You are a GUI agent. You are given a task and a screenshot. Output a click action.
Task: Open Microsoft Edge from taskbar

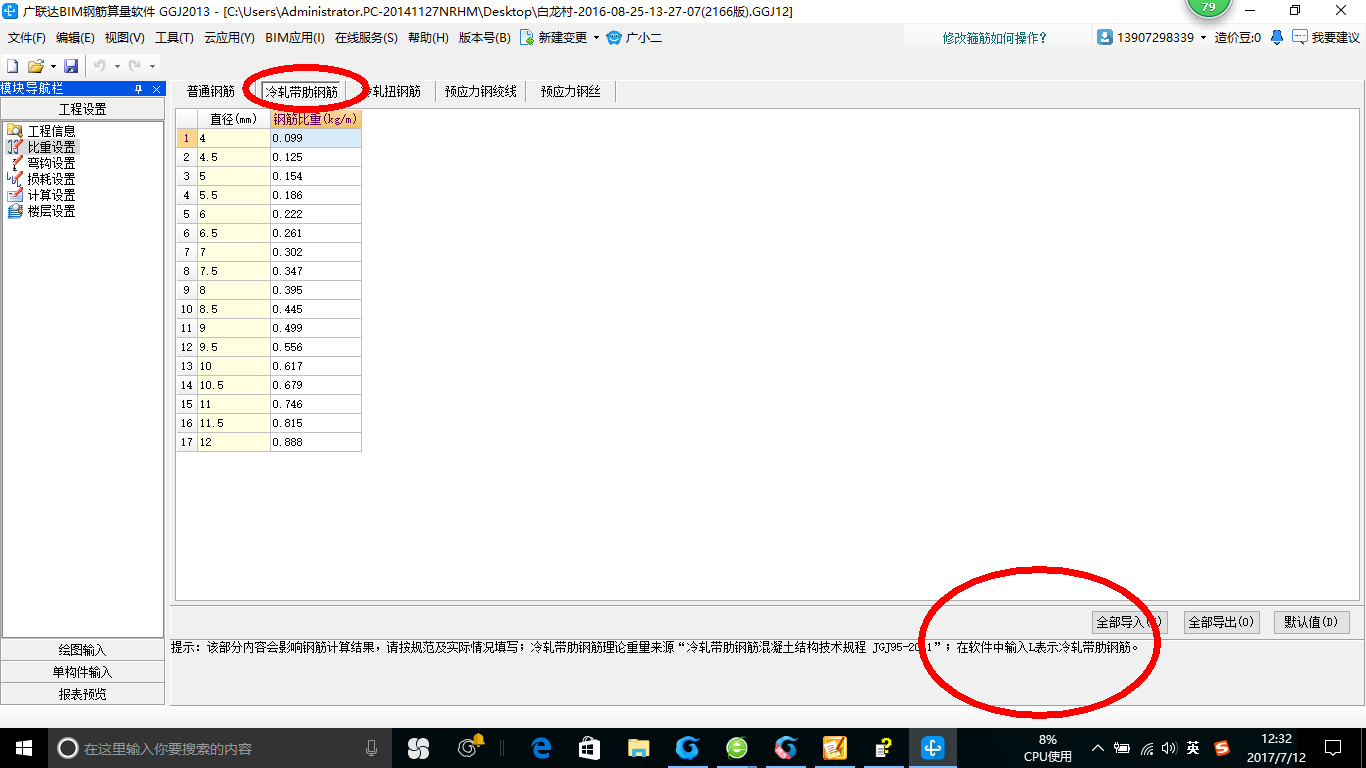point(541,748)
